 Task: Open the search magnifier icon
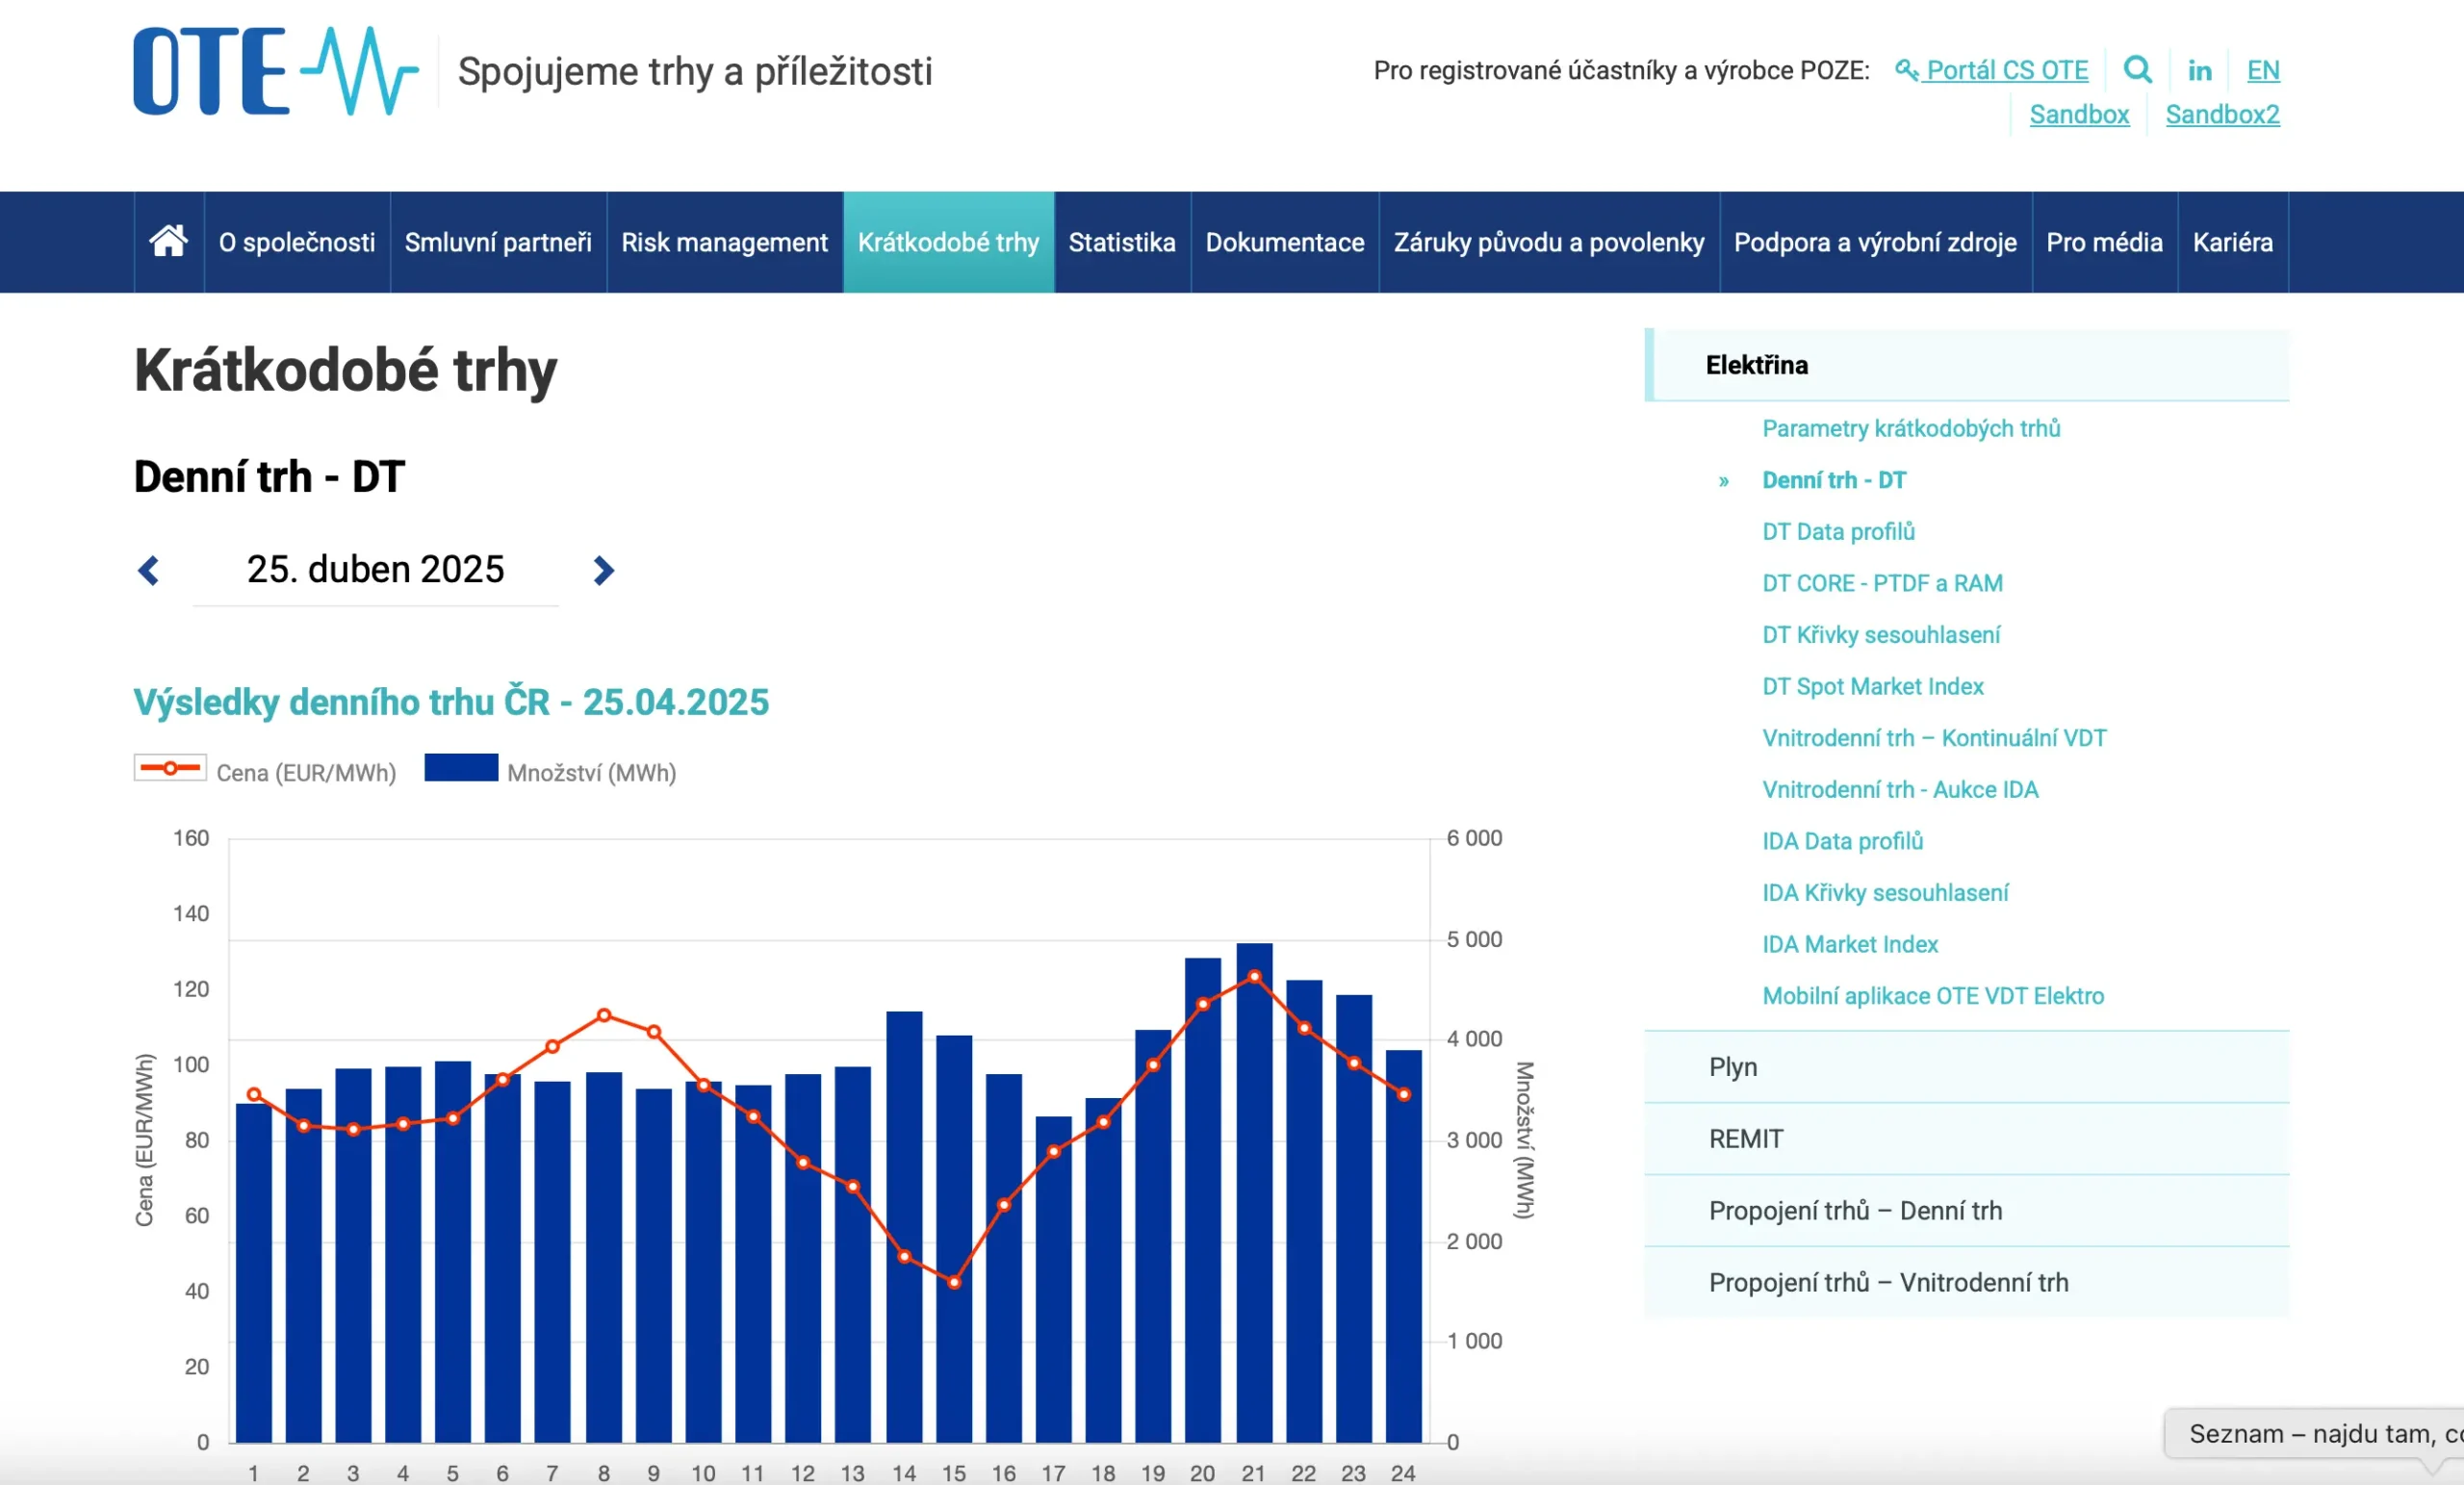click(x=2137, y=70)
